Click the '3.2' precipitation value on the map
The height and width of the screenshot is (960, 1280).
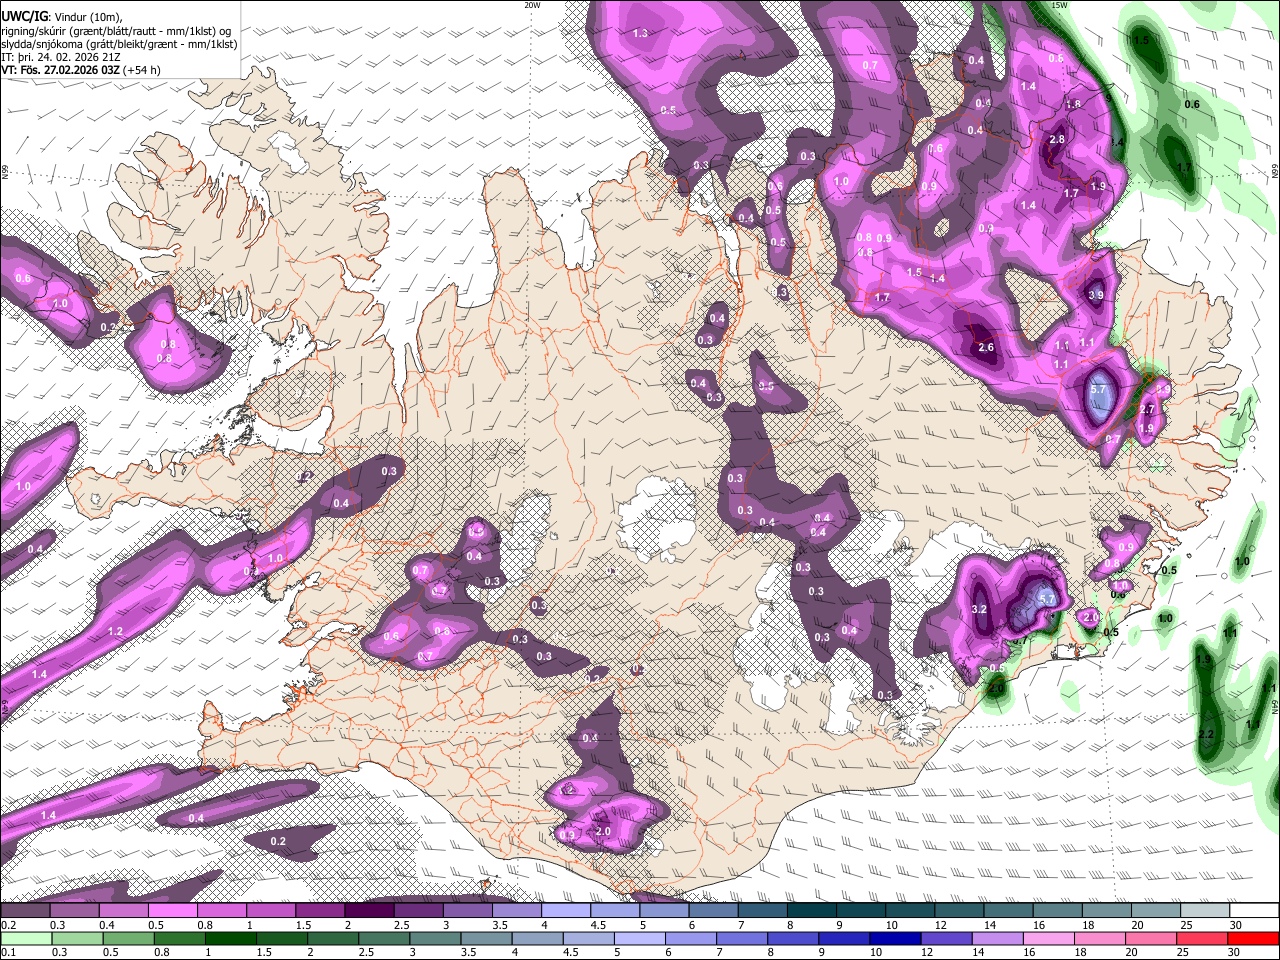click(x=979, y=609)
